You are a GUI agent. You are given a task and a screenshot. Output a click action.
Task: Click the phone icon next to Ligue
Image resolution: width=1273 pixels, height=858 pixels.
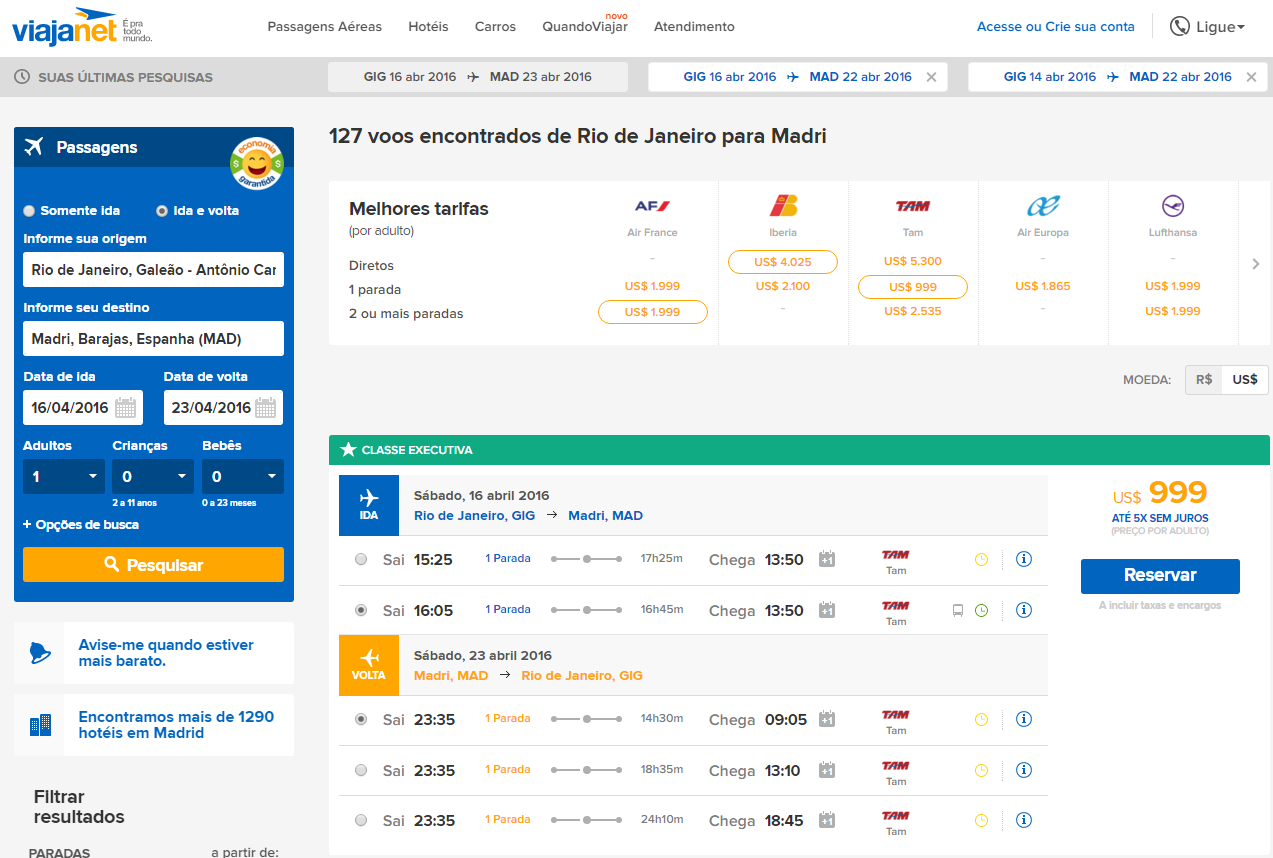point(1180,26)
